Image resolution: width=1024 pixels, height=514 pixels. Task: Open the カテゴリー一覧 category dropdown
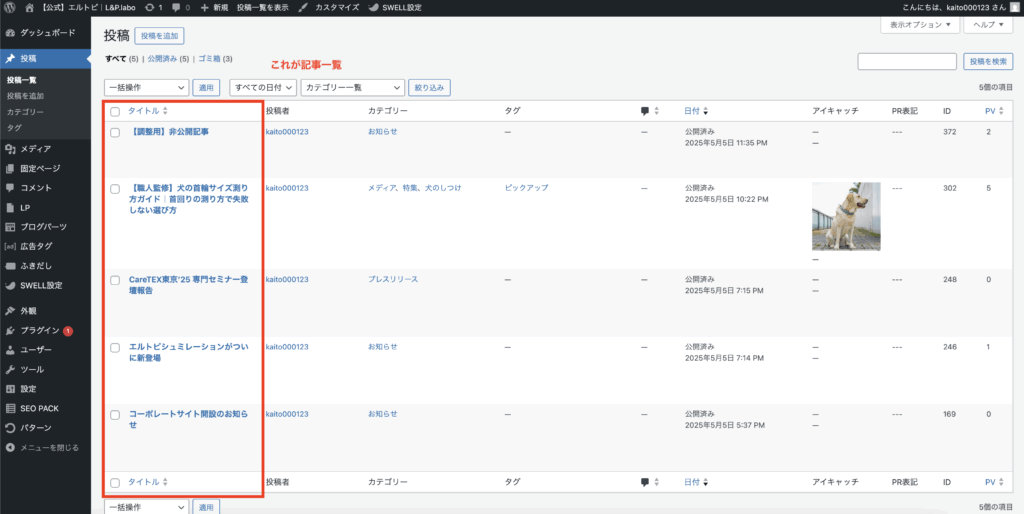[352, 87]
